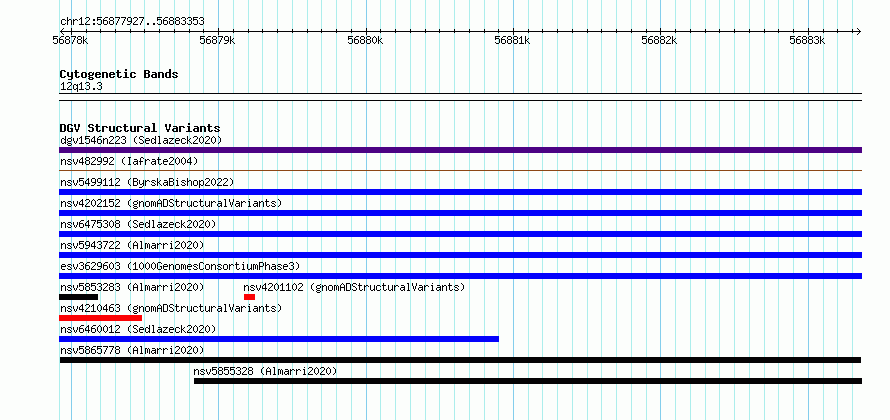Viewport: 890px width, 420px height.
Task: Select the 12q13.3 cytogenetic band bar
Action: 460,97
